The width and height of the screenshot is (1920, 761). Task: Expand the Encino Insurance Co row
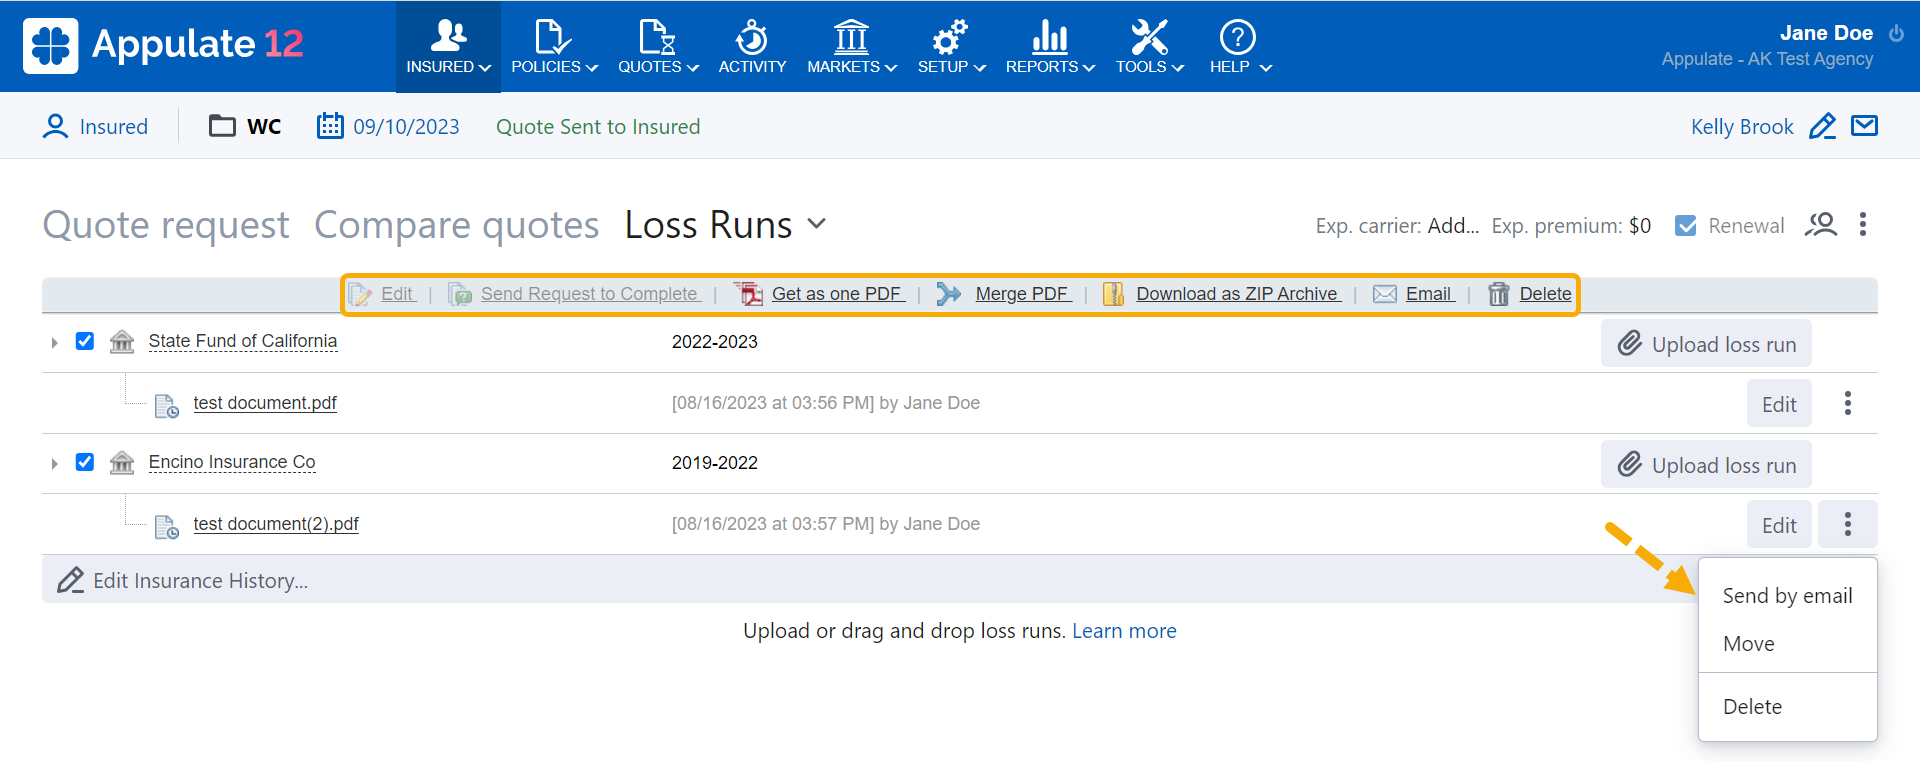point(54,463)
